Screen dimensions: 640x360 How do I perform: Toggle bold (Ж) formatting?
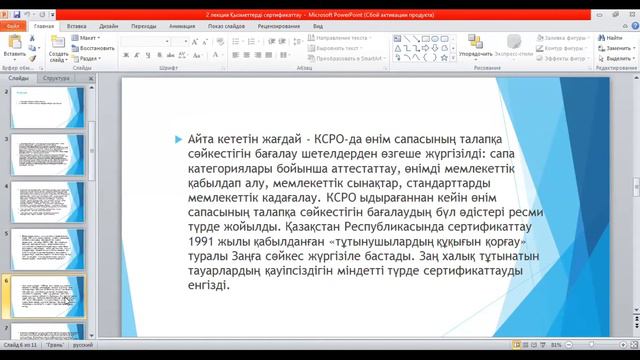[x=126, y=55]
